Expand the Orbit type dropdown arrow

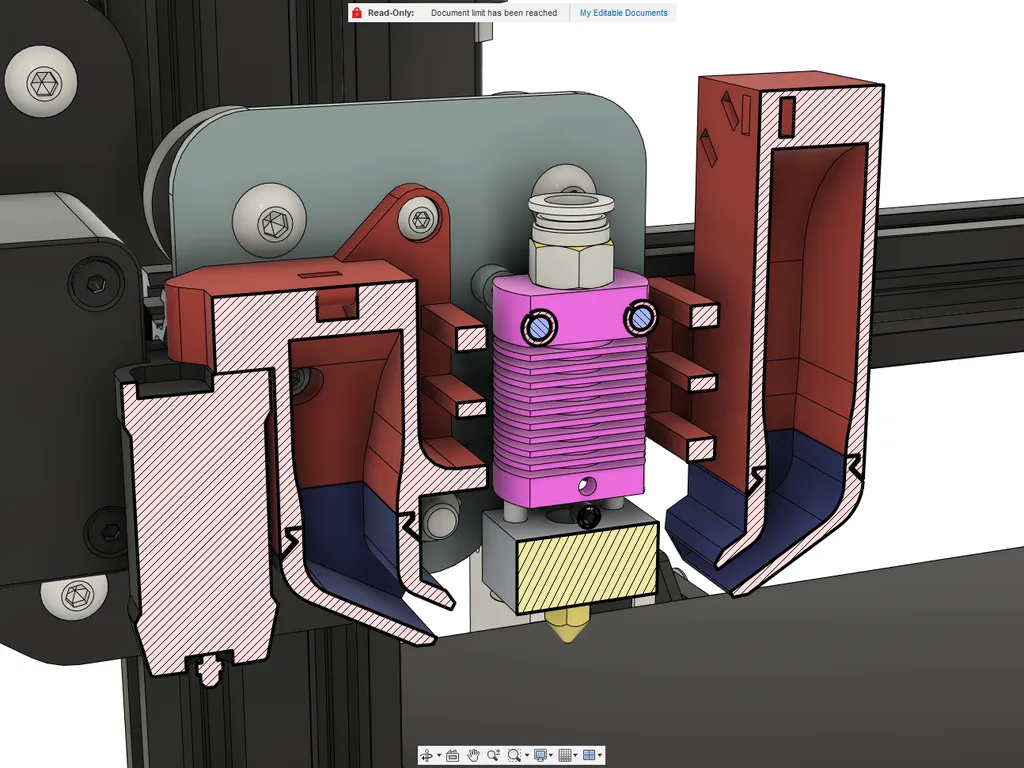439,756
